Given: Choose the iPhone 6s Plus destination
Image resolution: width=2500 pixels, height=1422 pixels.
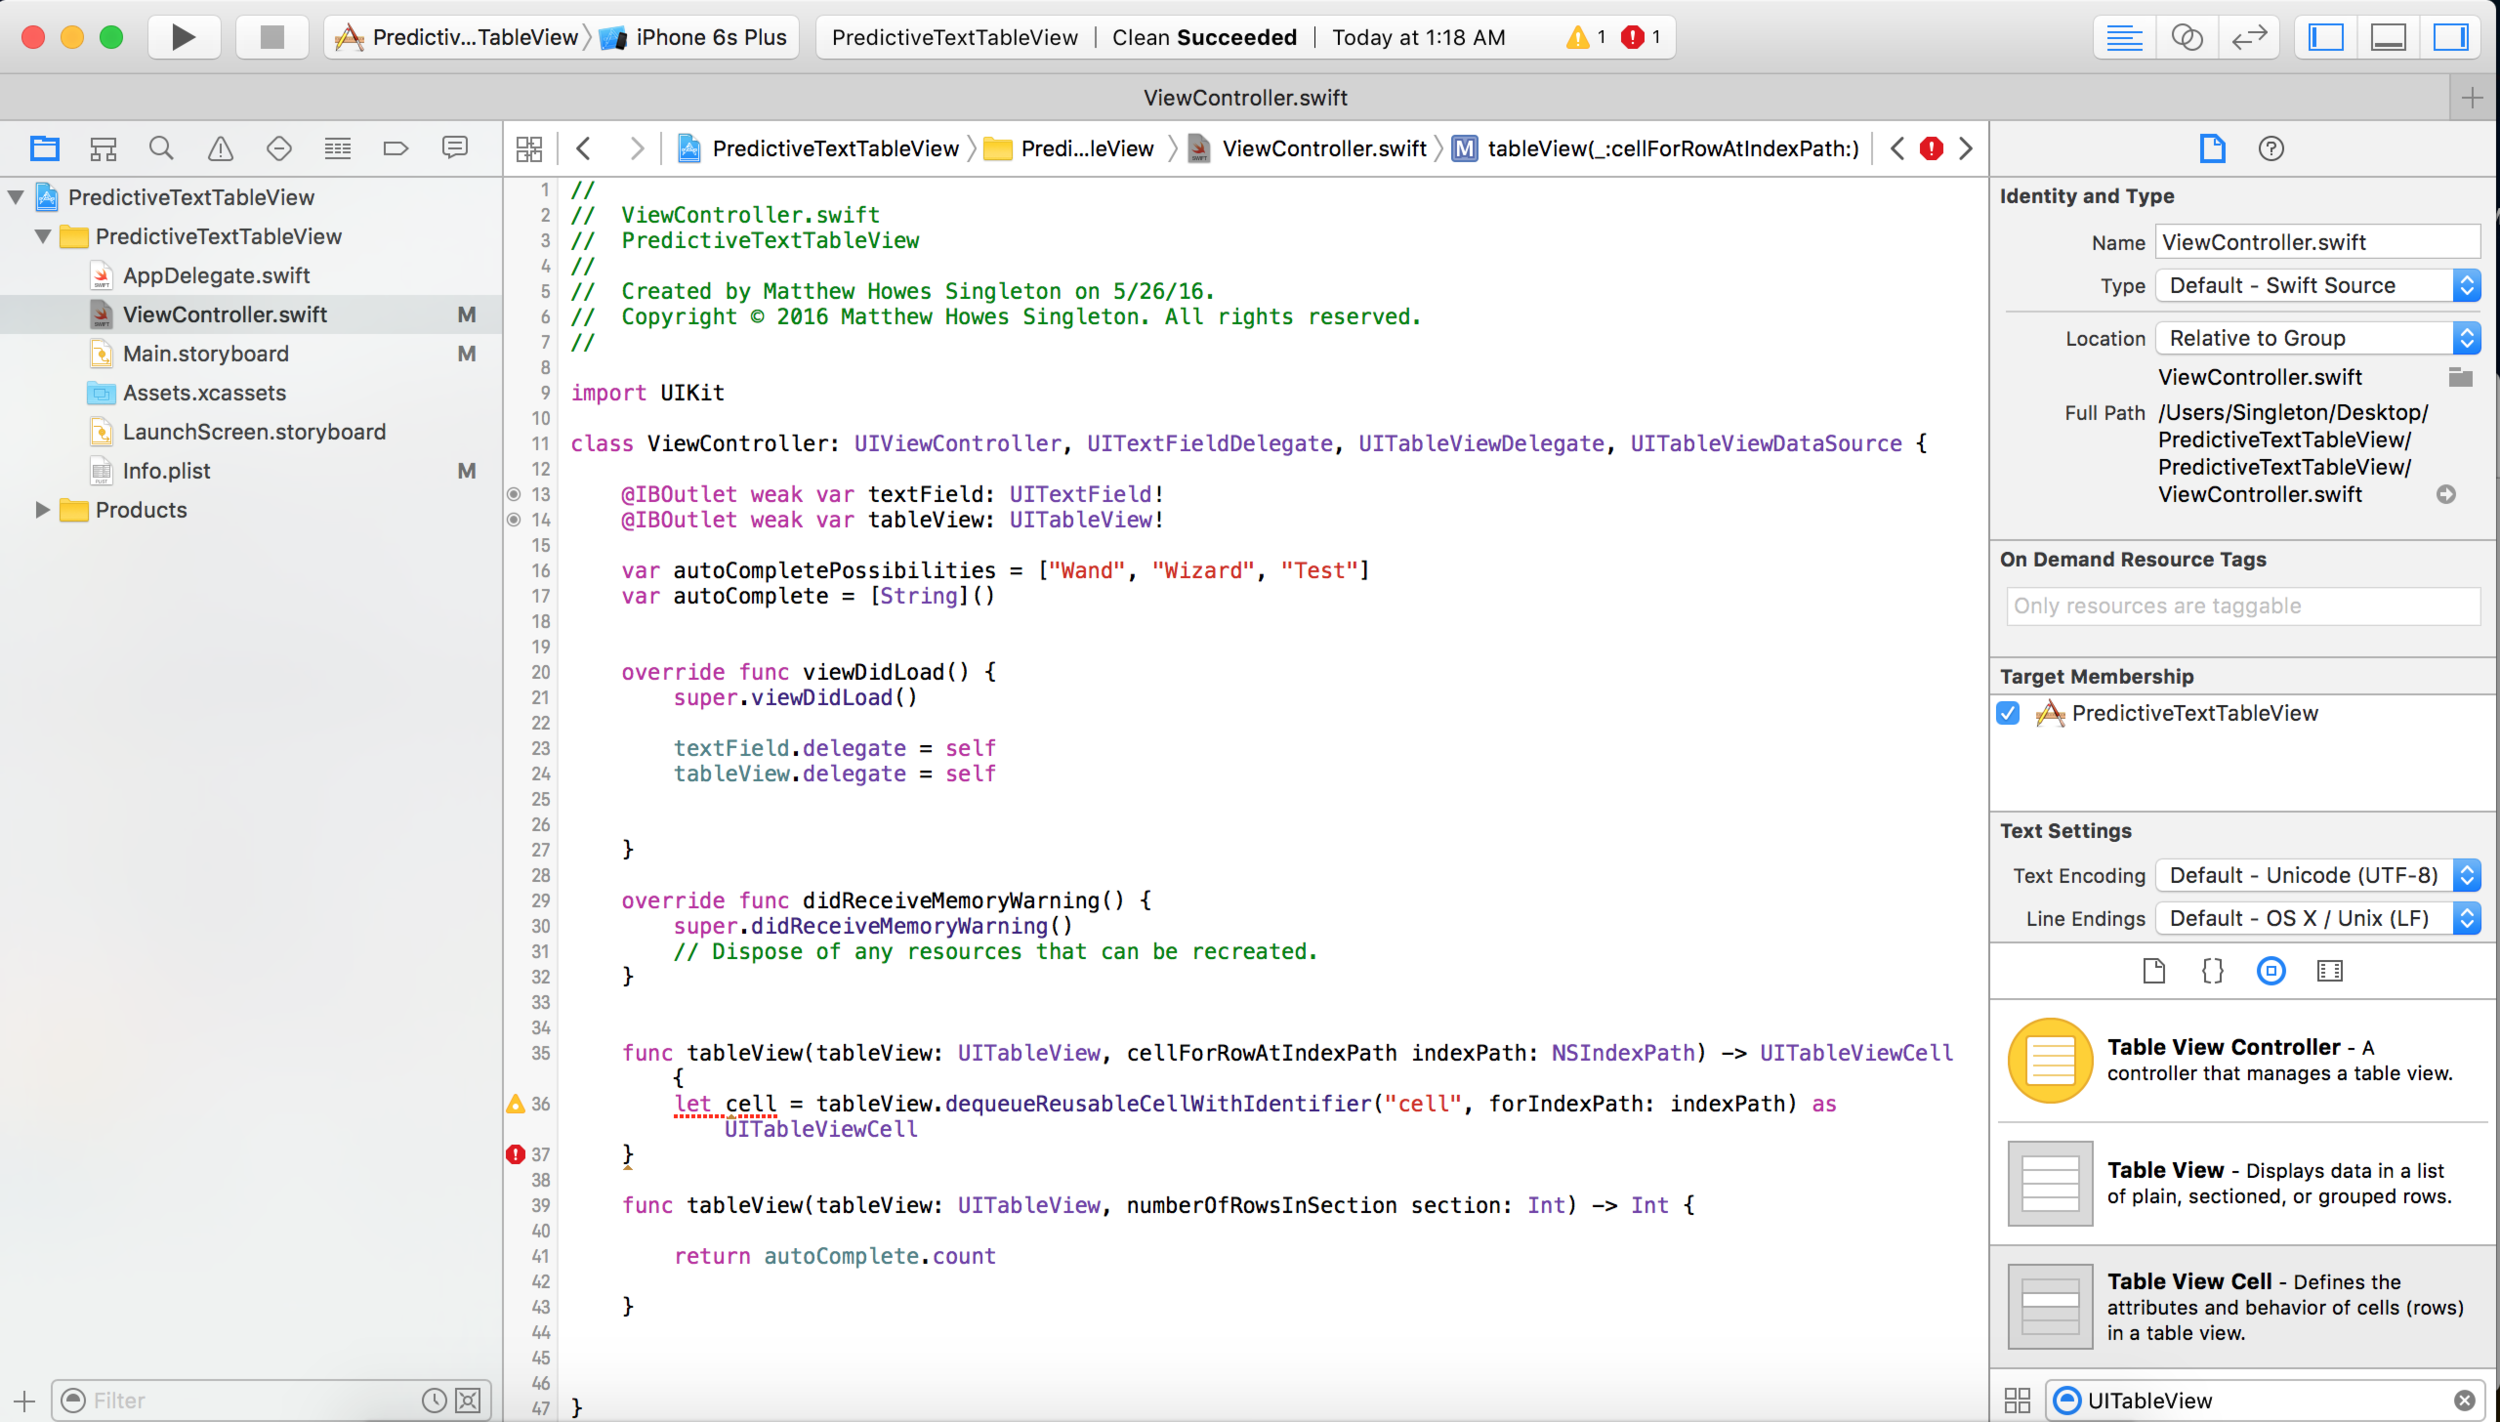Looking at the screenshot, I should point(696,37).
